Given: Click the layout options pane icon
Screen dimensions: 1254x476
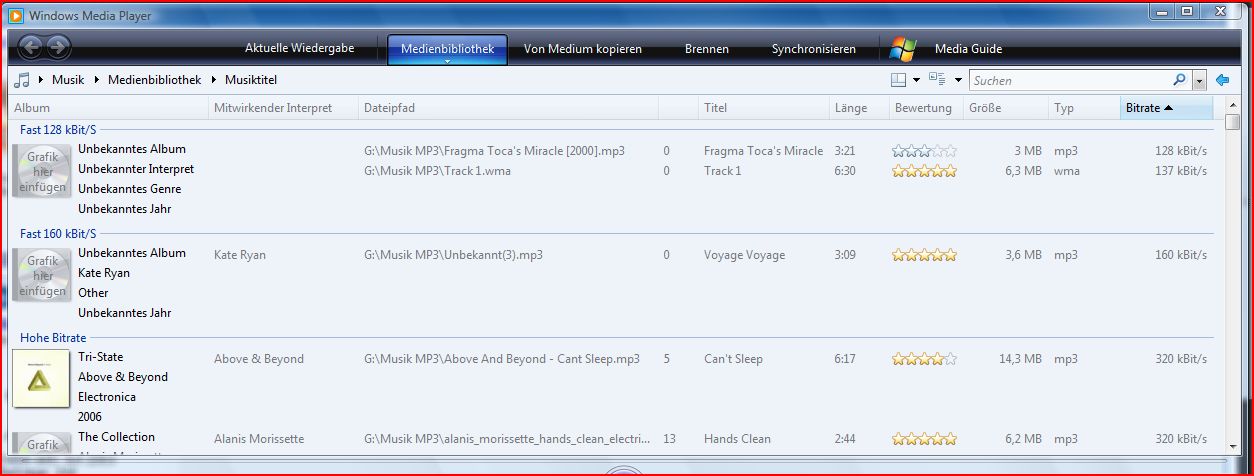Looking at the screenshot, I should pos(898,80).
